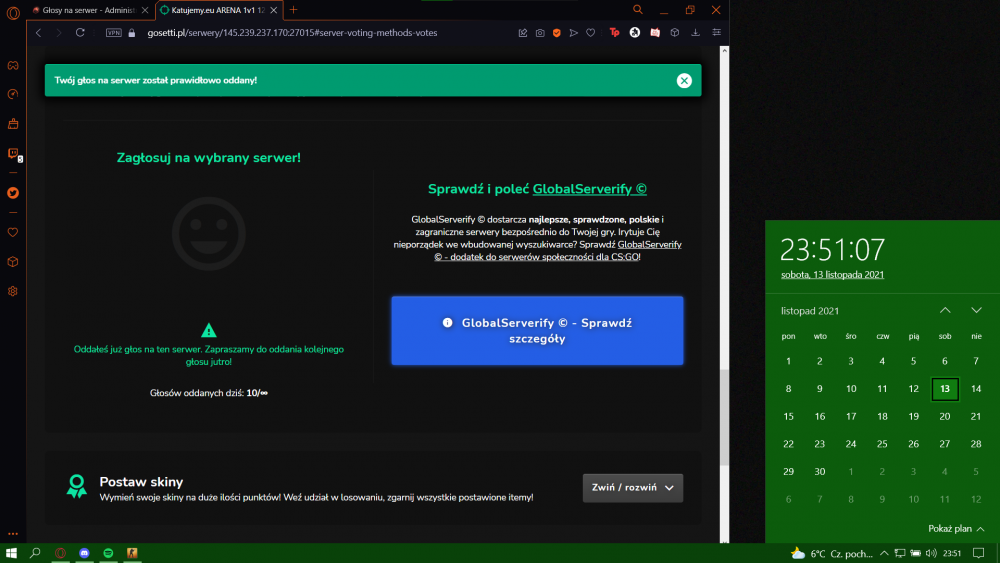Open the Twitter icon in Opera sidebar
Viewport: 1000px width, 563px height.
pos(13,193)
